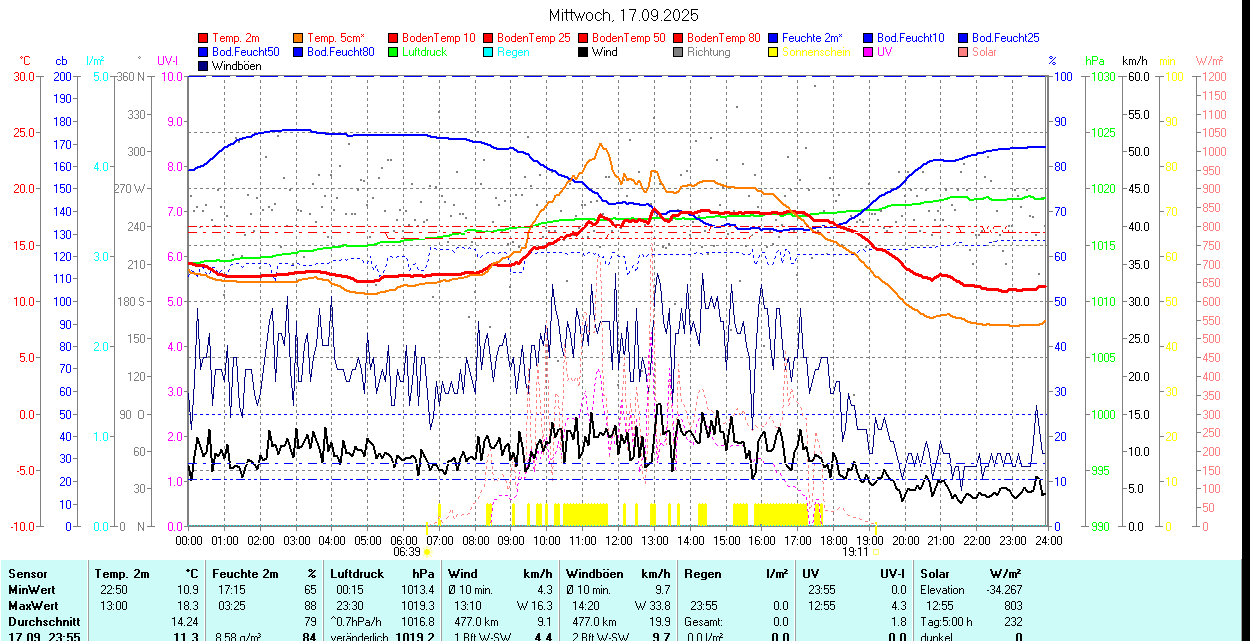The width and height of the screenshot is (1250, 641).
Task: Click the chart title Mittwoch, 17.09.2025
Action: pyautogui.click(x=624, y=15)
